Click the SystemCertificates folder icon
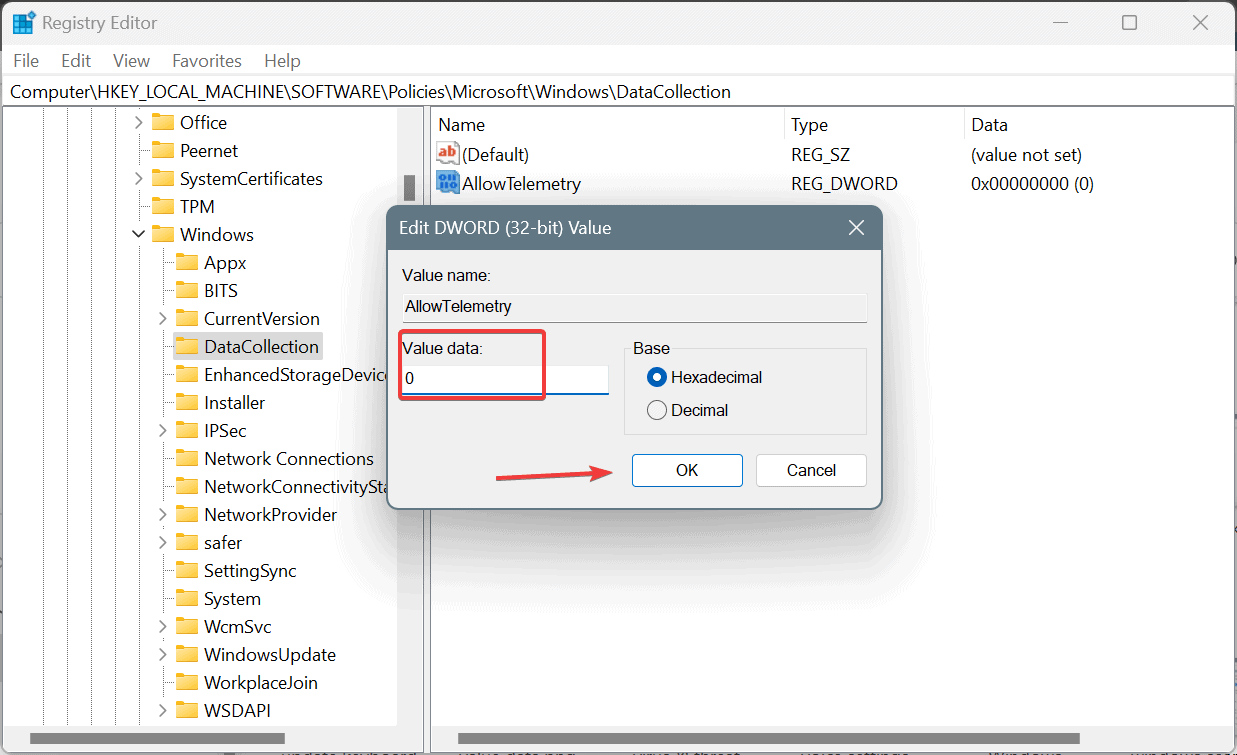 tap(163, 178)
